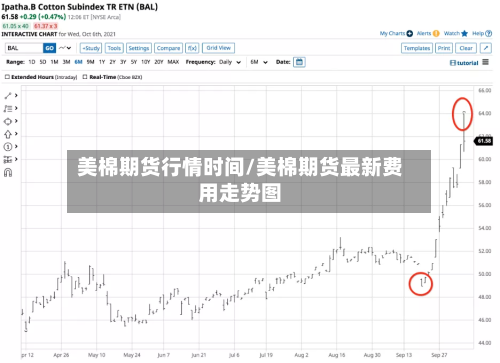
Task: Select the measure/range drawing tool
Action: [8, 159]
